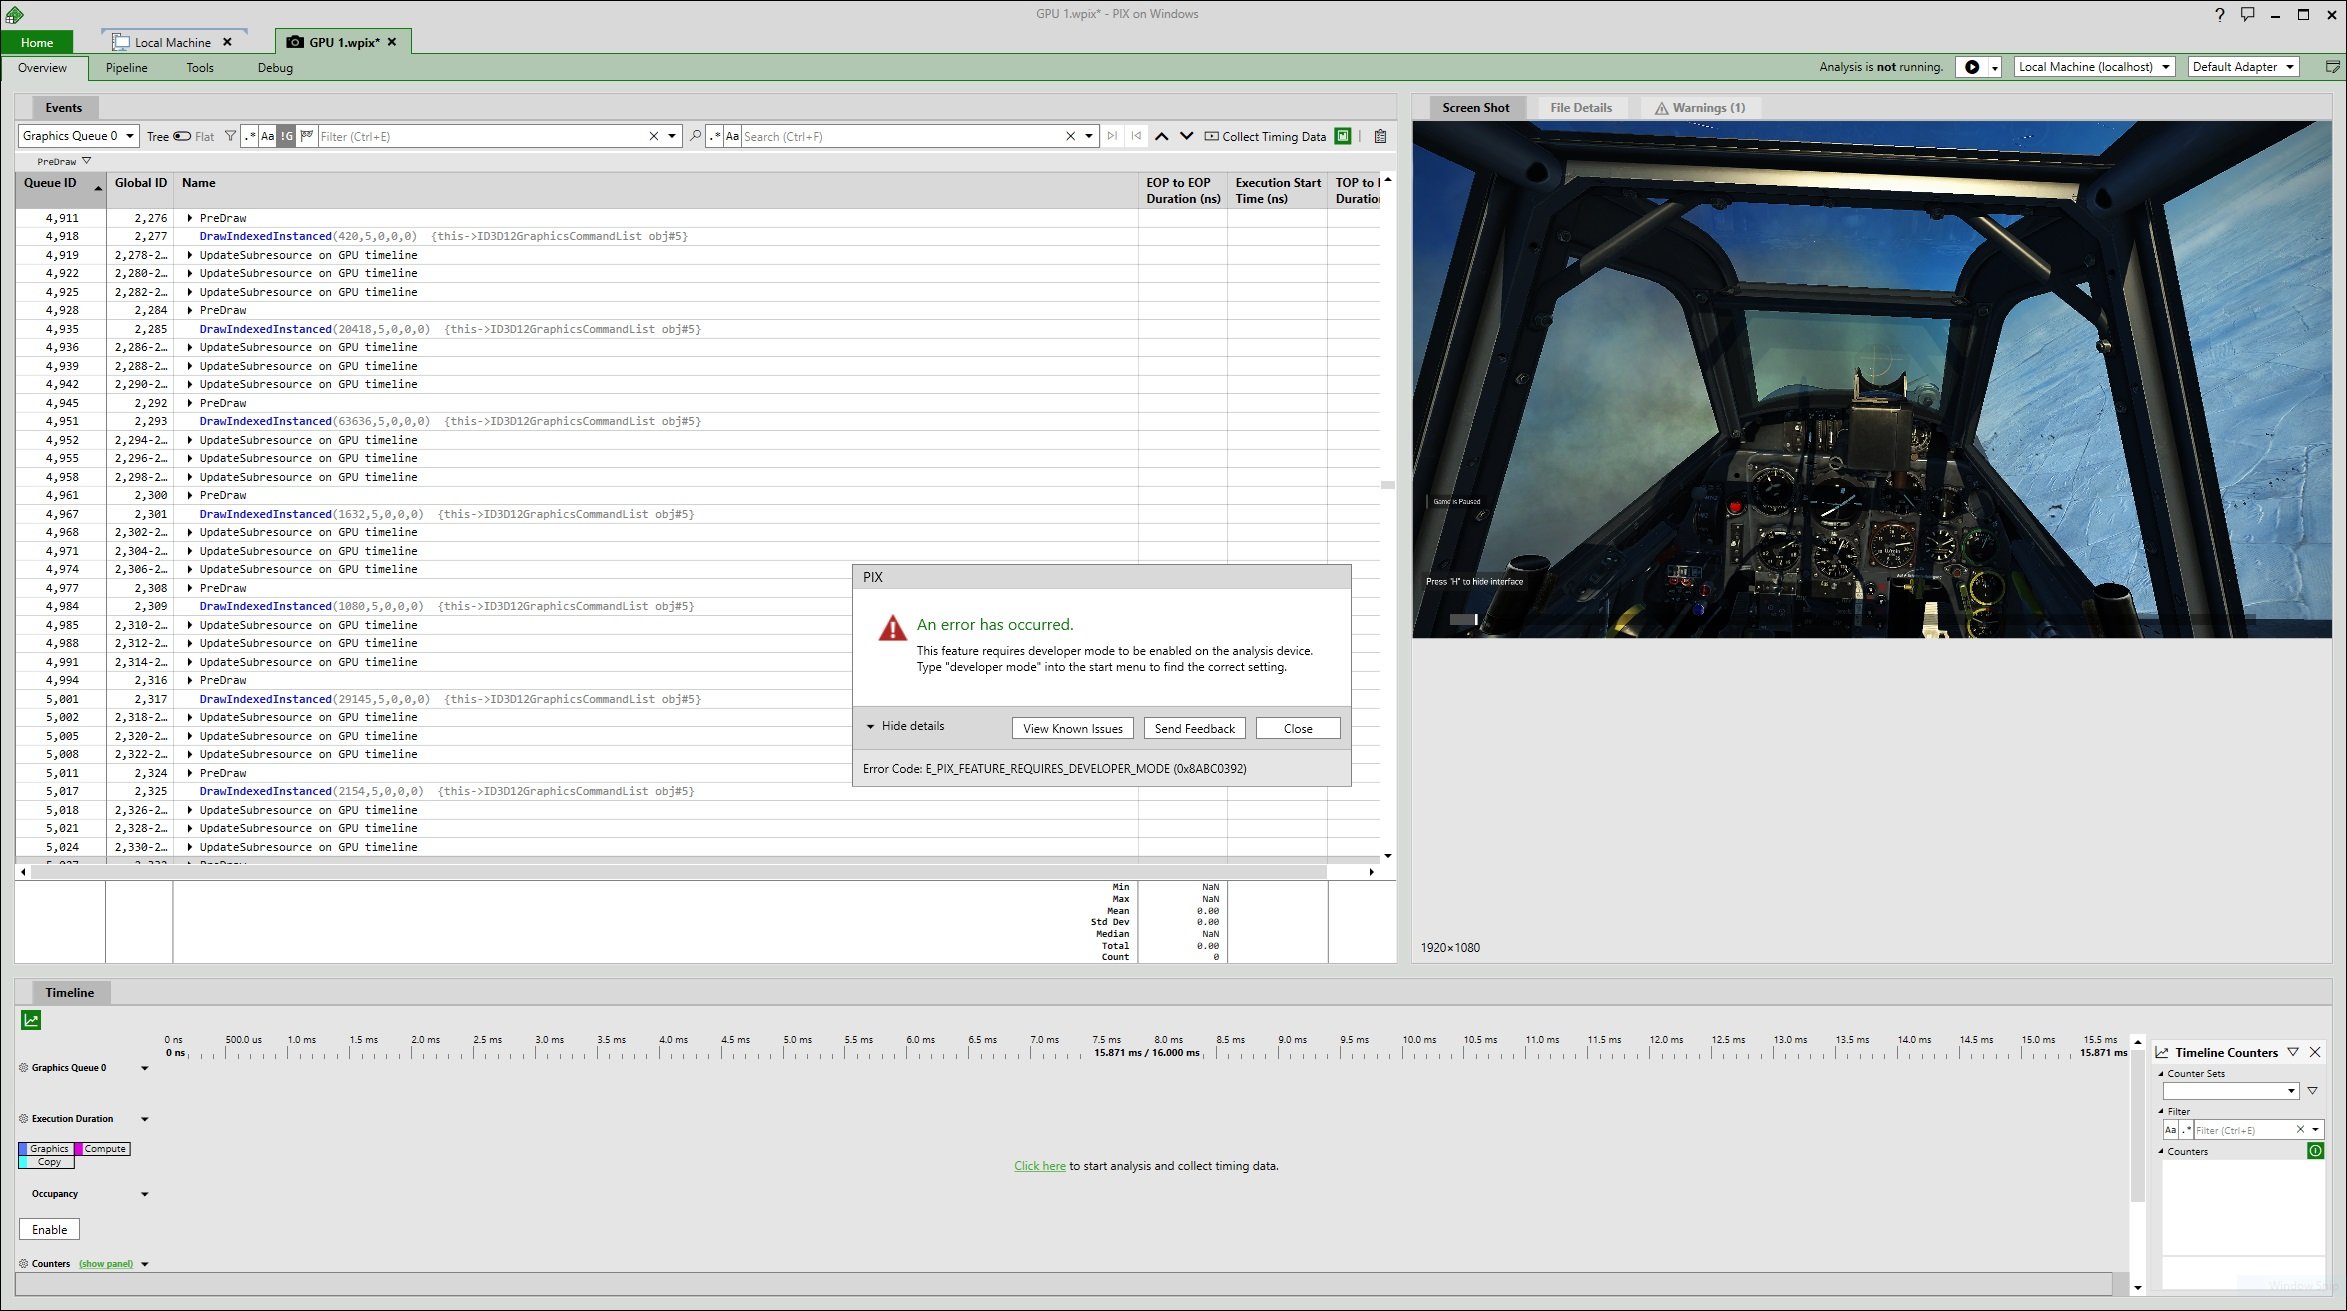Screen dimensions: 2347x1311
Task: Open the help question mark icon
Action: (x=2219, y=14)
